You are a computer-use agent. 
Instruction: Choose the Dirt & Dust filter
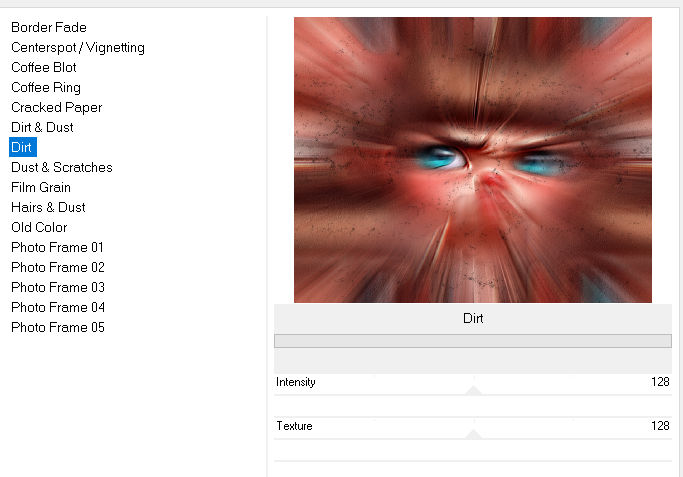click(42, 127)
